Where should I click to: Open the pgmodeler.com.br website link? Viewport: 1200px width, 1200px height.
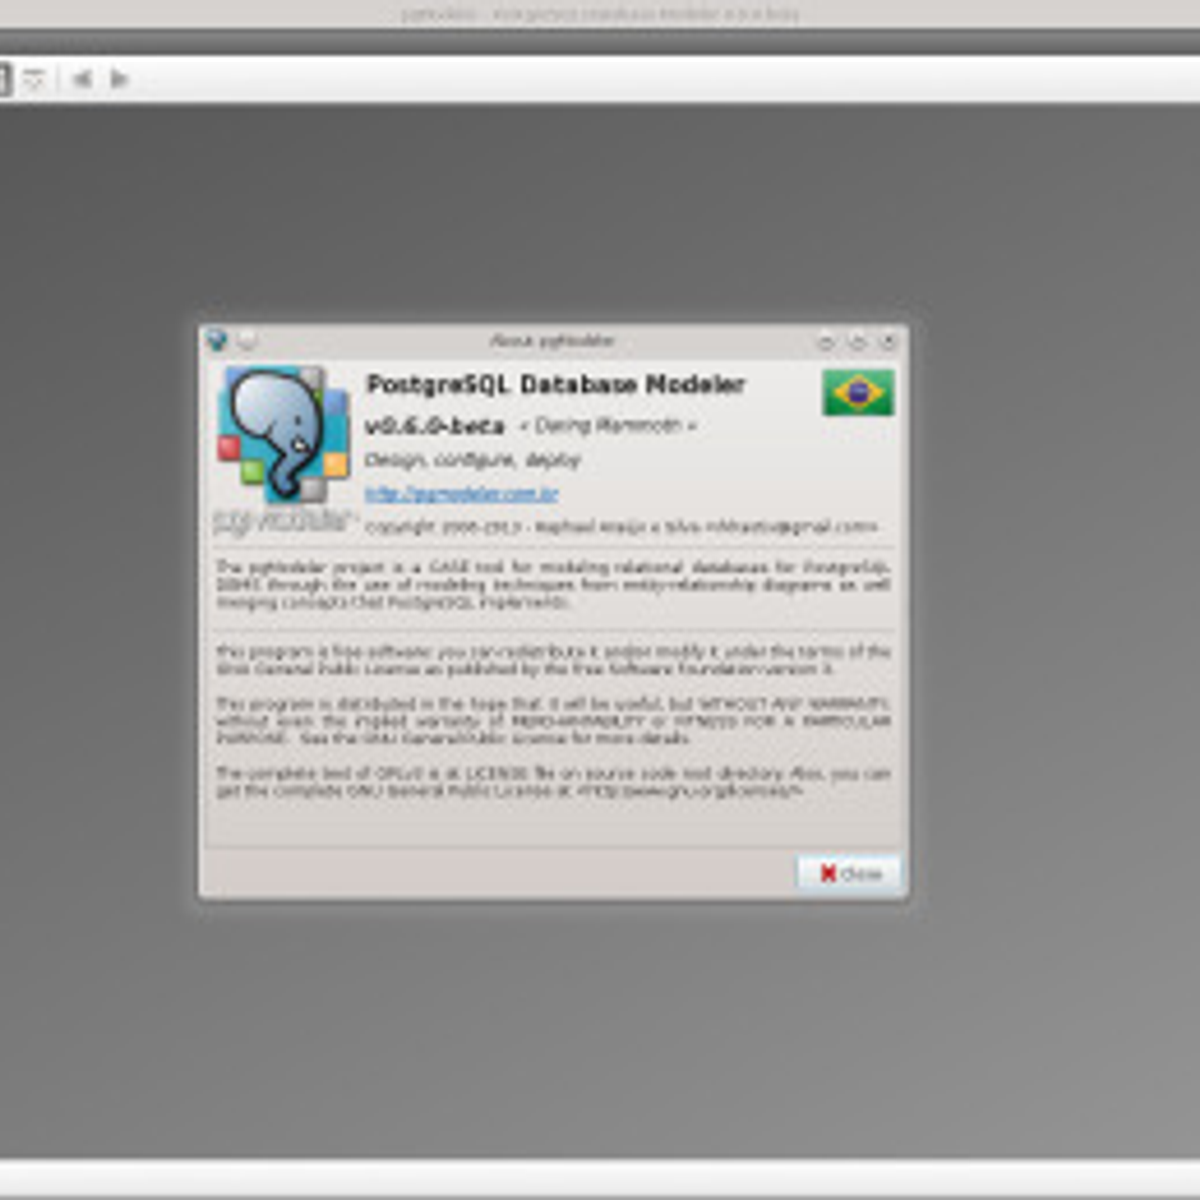[x=461, y=494]
